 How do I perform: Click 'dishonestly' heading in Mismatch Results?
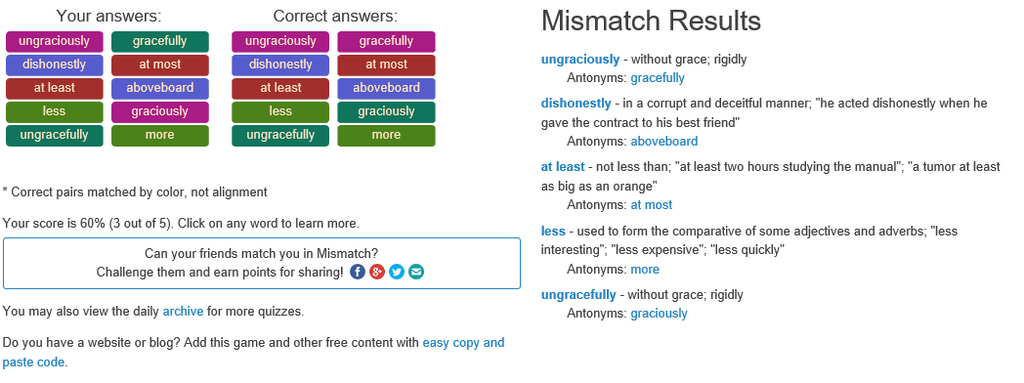pos(576,103)
